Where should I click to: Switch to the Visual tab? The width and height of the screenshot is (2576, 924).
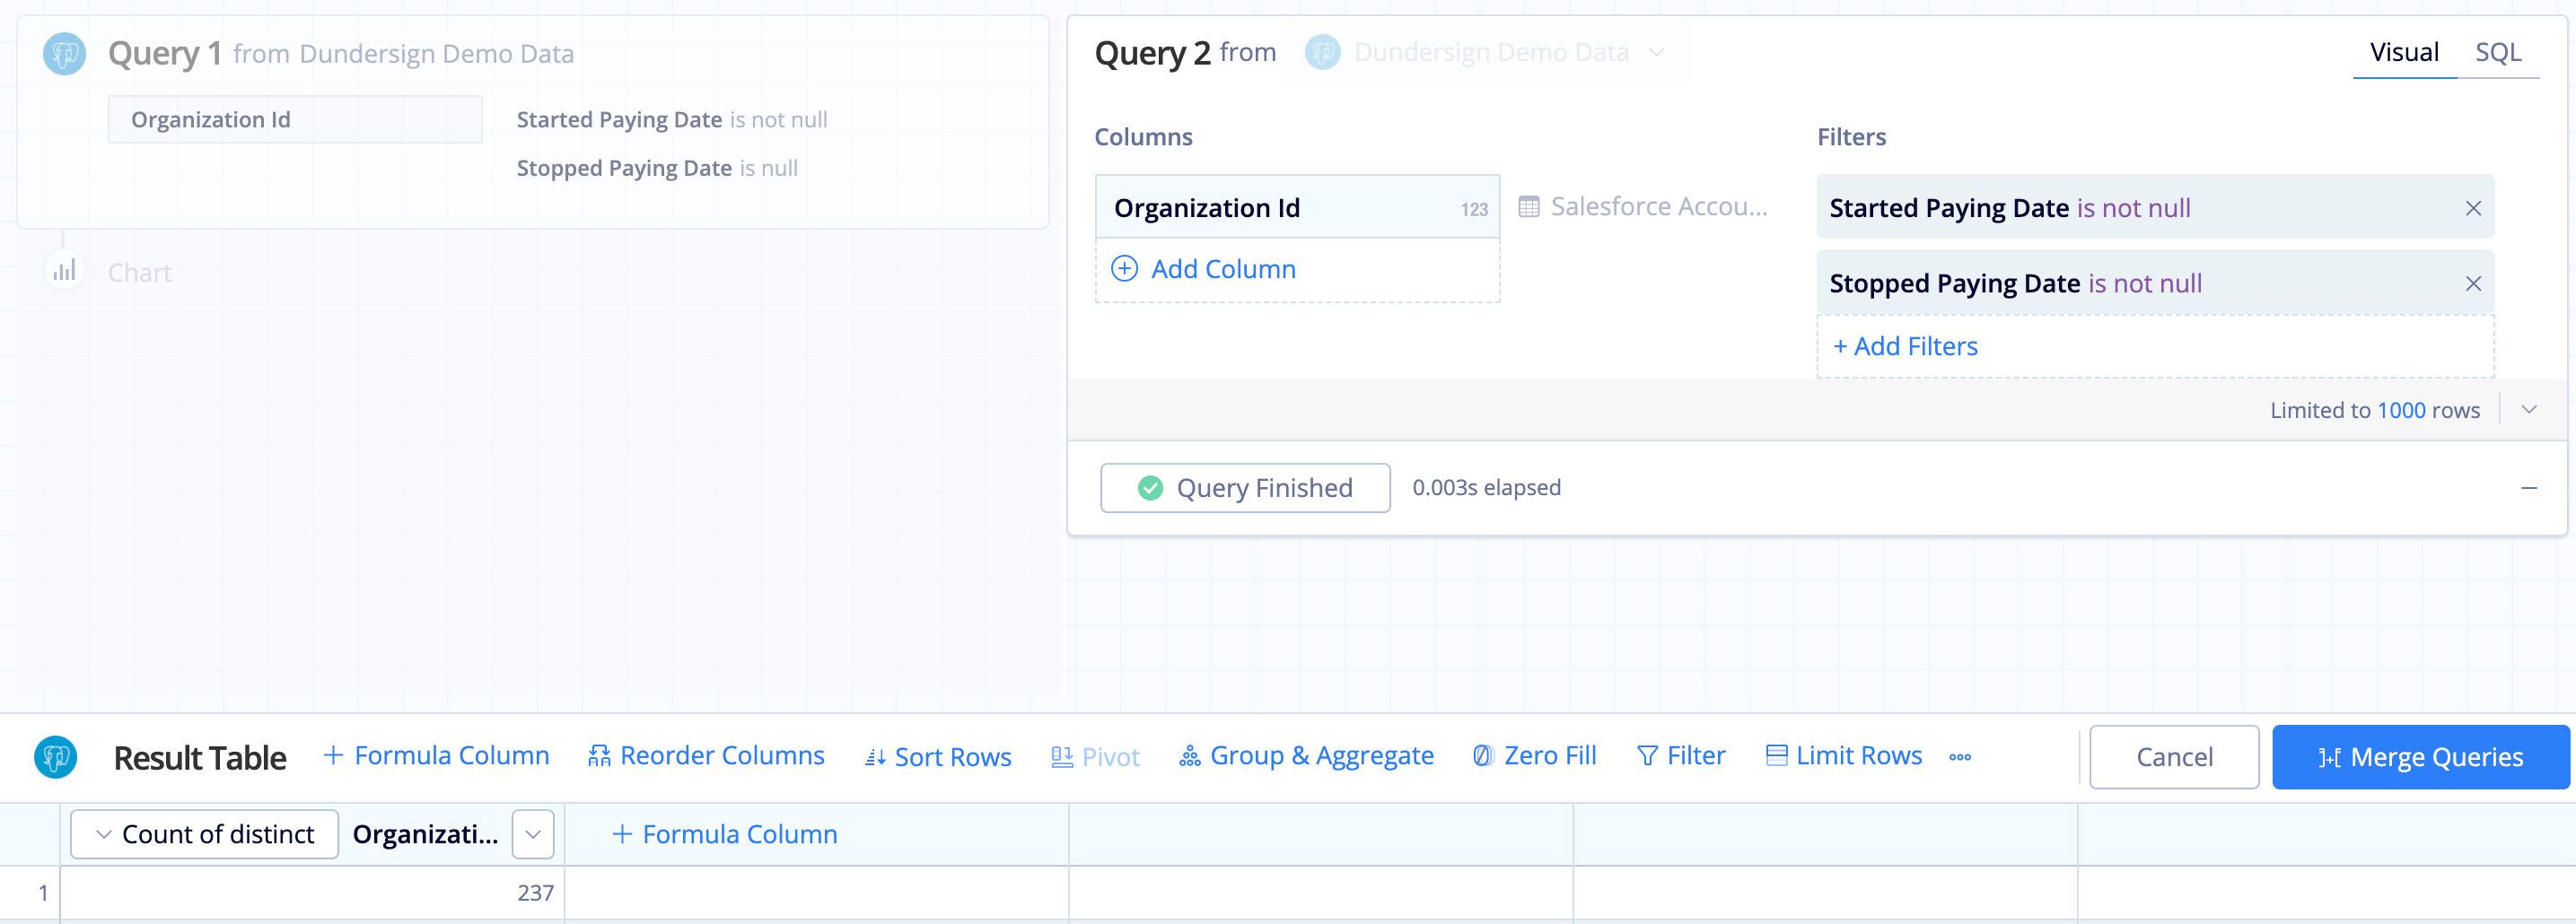(x=2403, y=52)
